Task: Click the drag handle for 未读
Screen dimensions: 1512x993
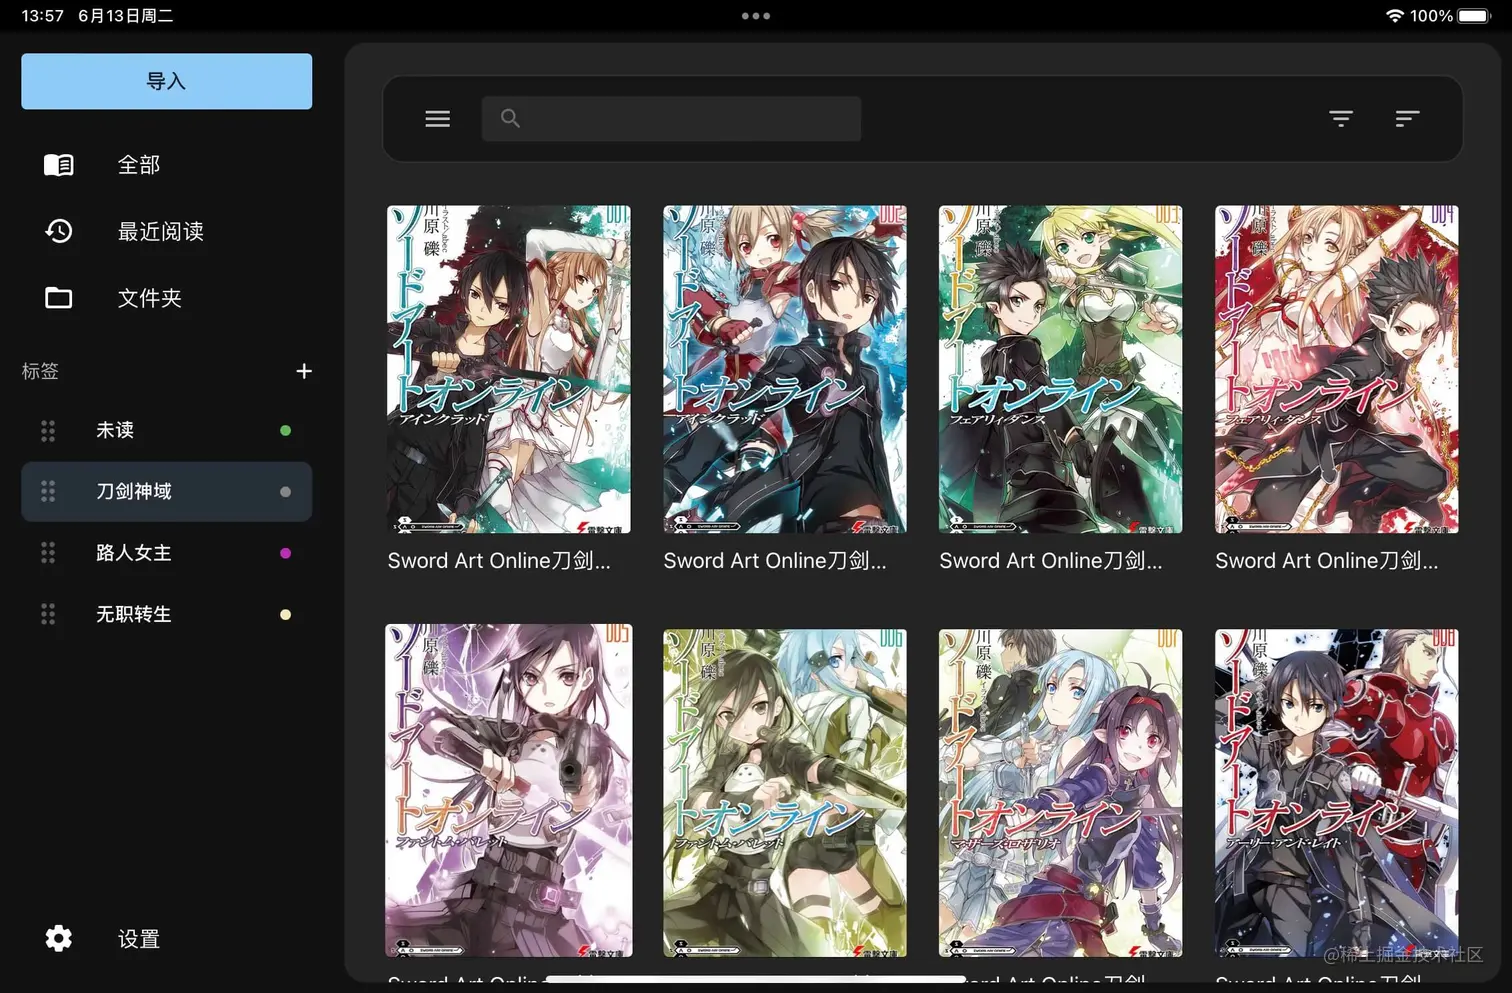Action: (x=48, y=430)
